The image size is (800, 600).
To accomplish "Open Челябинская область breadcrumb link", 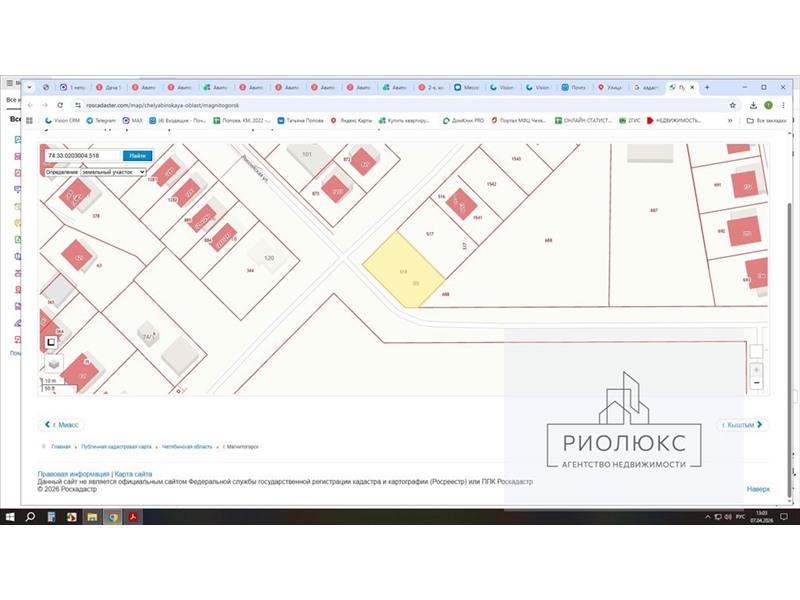I will (x=188, y=447).
